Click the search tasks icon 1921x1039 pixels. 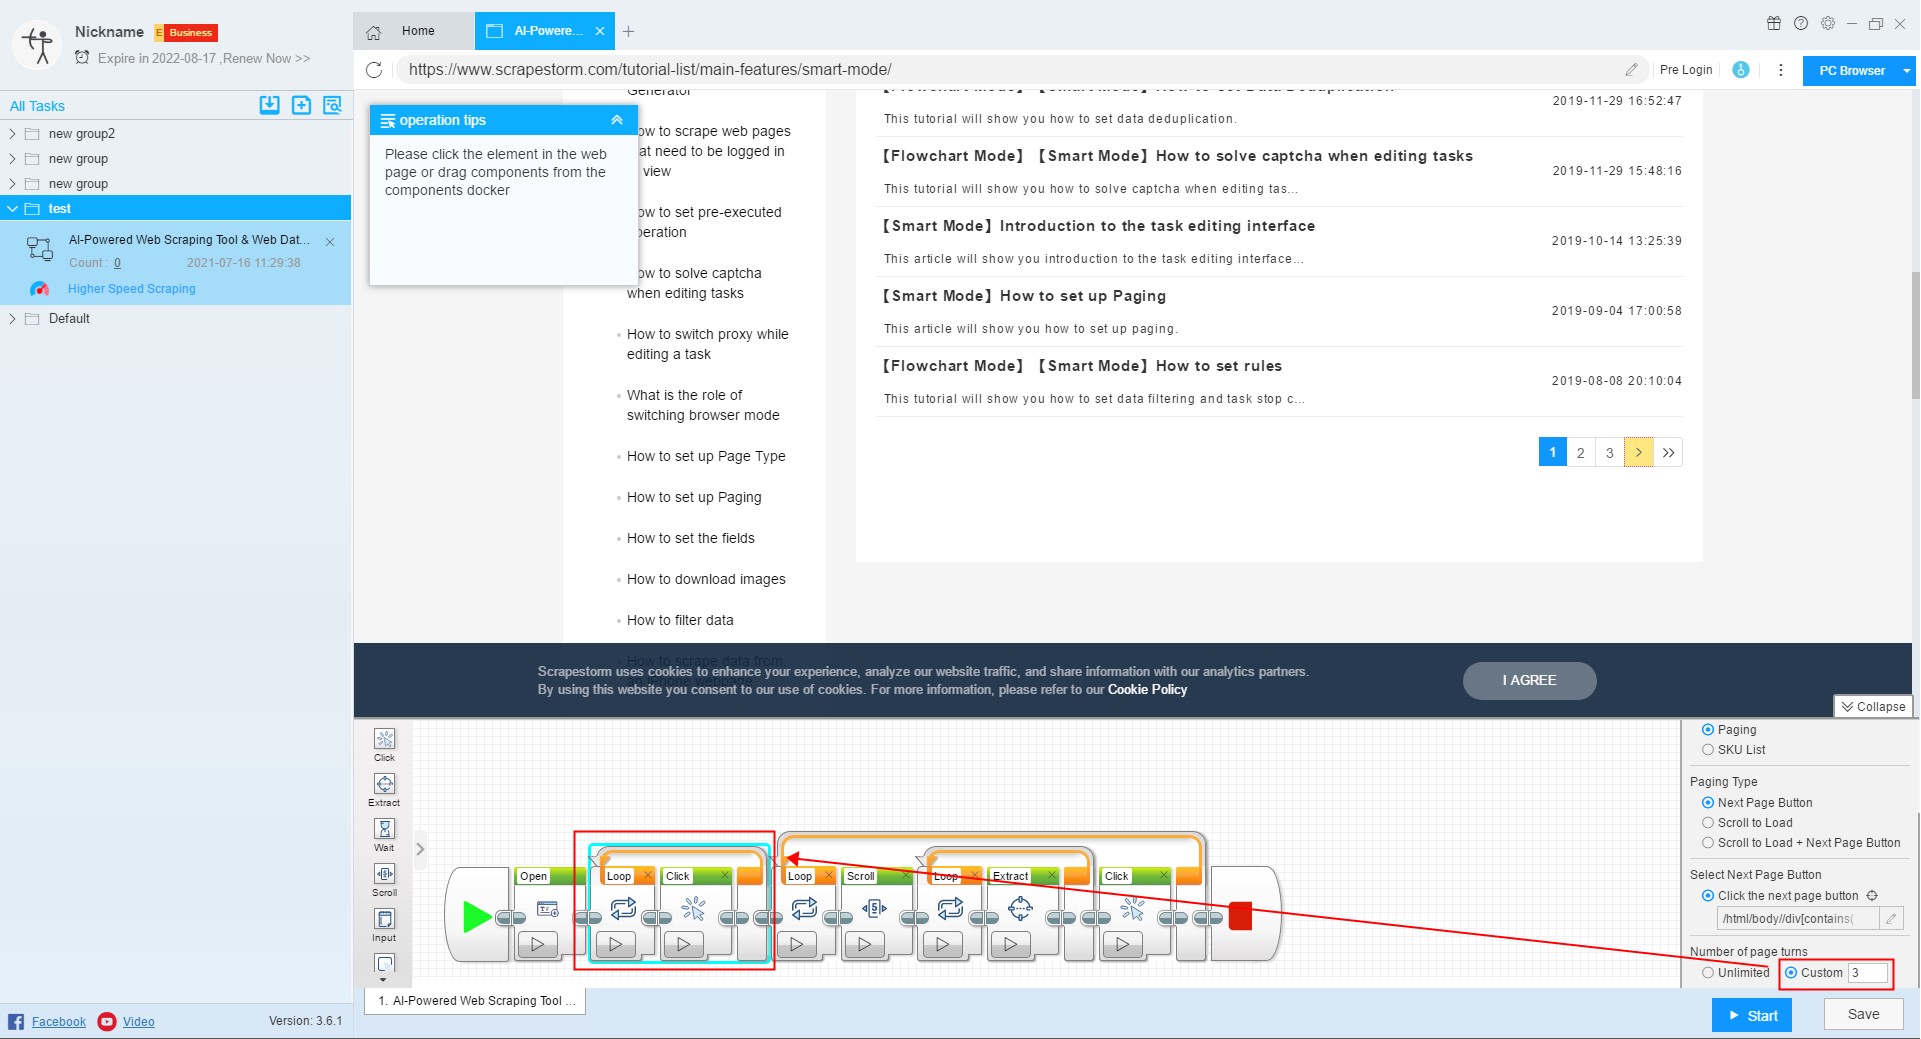[x=333, y=105]
